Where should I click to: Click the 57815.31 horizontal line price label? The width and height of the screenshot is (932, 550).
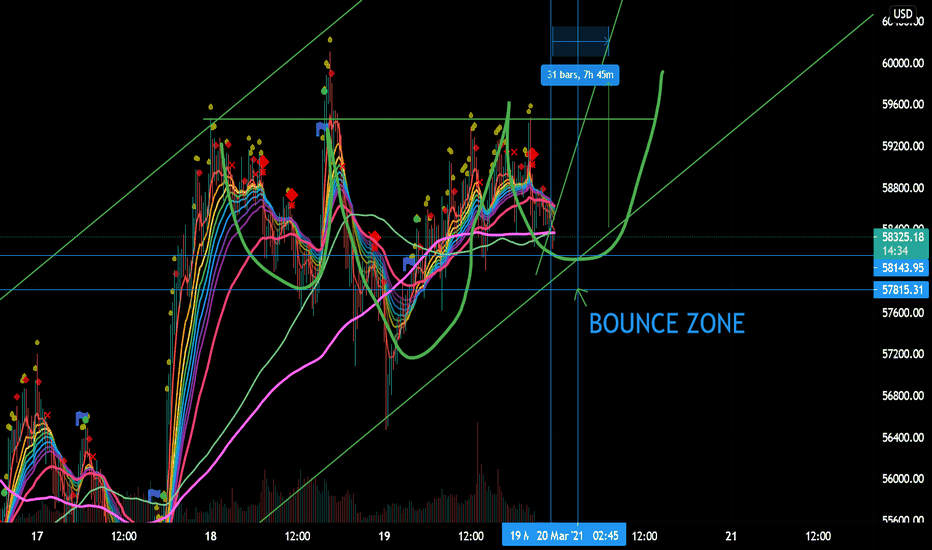pos(902,290)
